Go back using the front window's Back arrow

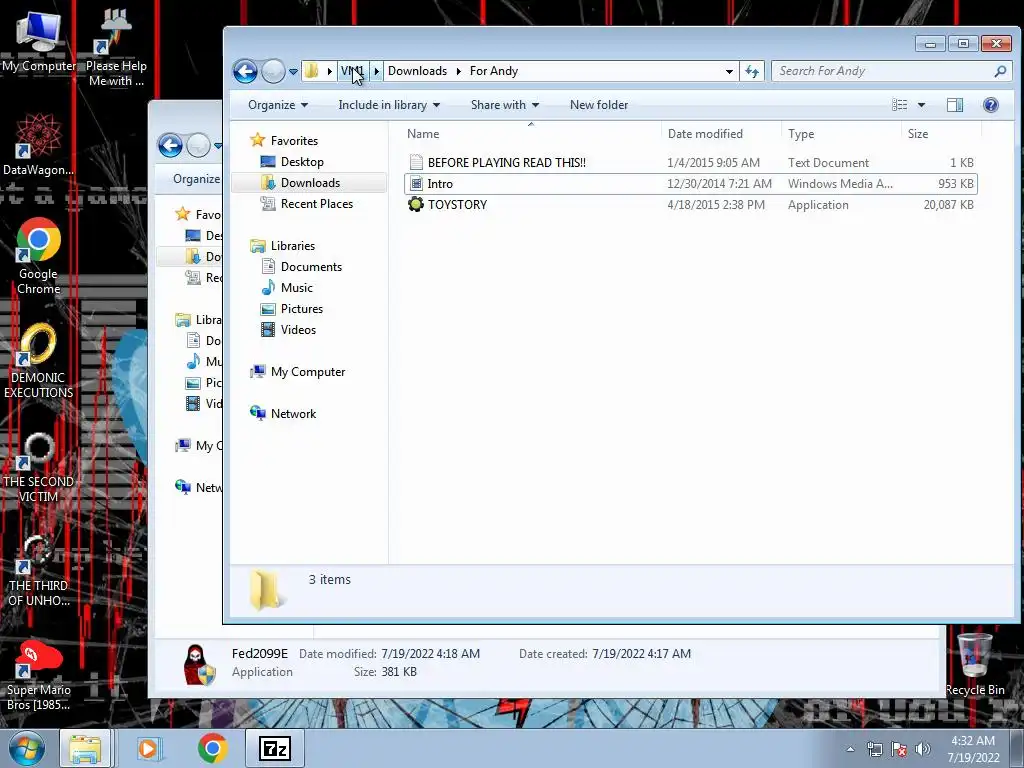click(246, 71)
